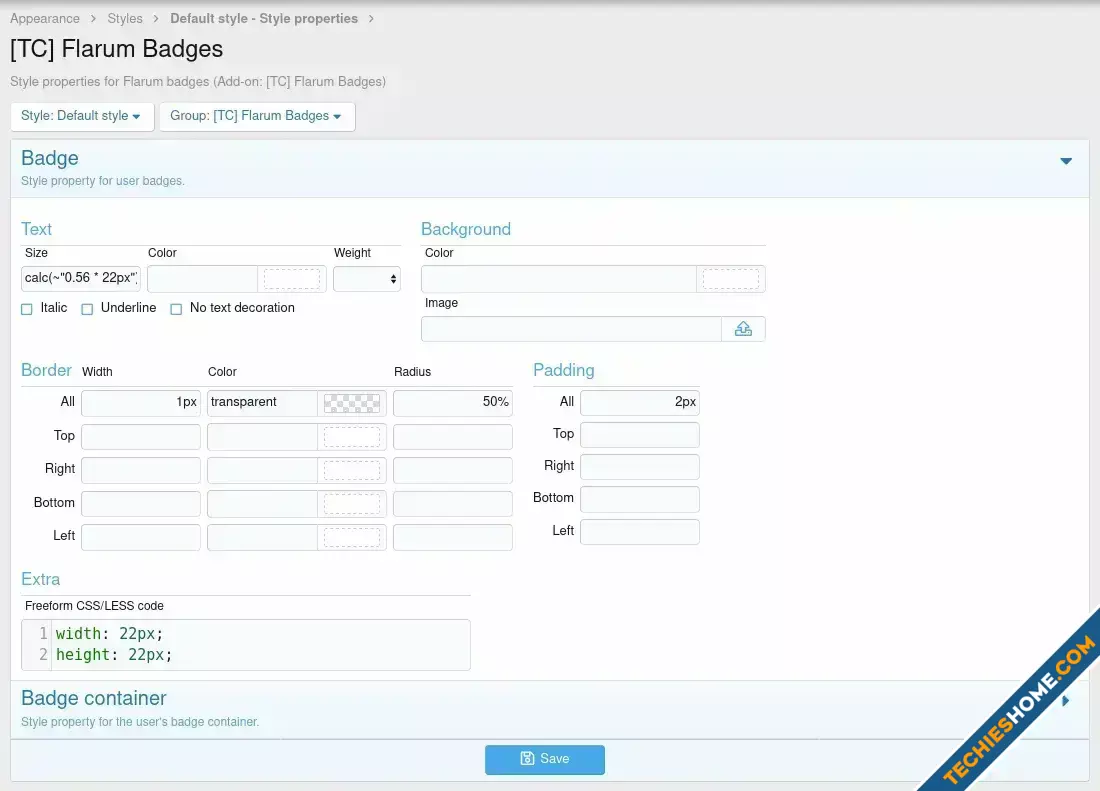Open the border Left color swatch
The image size is (1100, 791).
pos(351,537)
